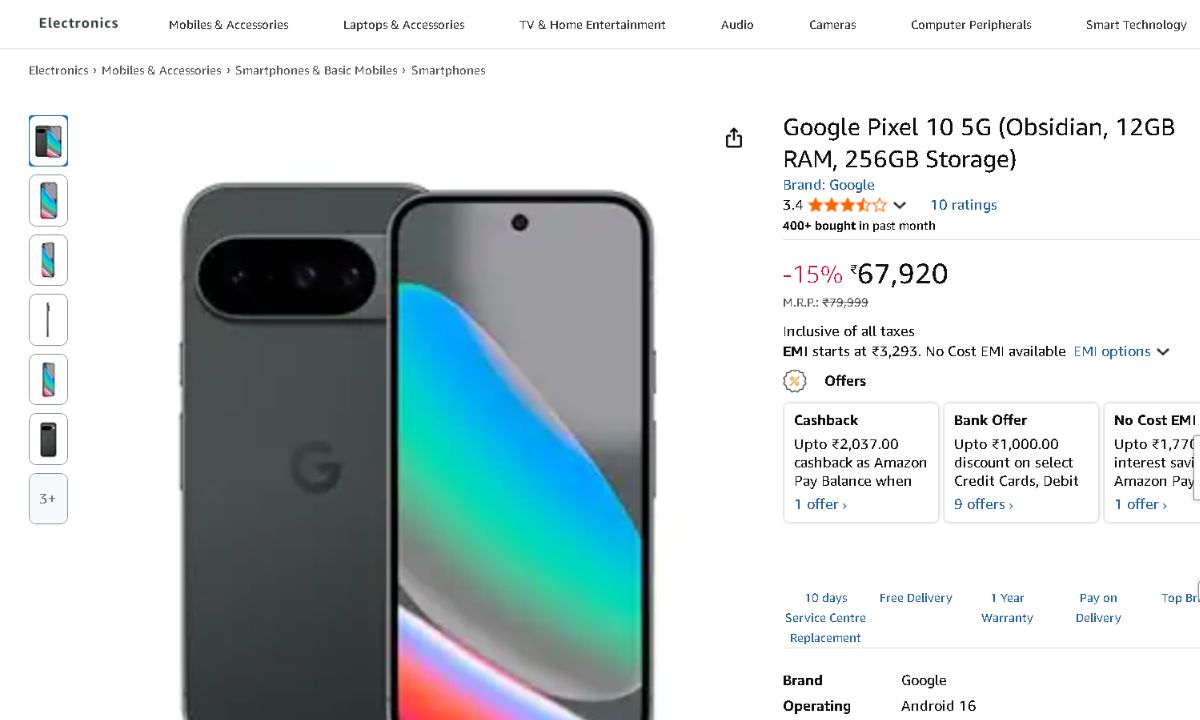Click the Free Delivery feature link
Viewport: 1200px width, 720px height.
[x=915, y=598]
